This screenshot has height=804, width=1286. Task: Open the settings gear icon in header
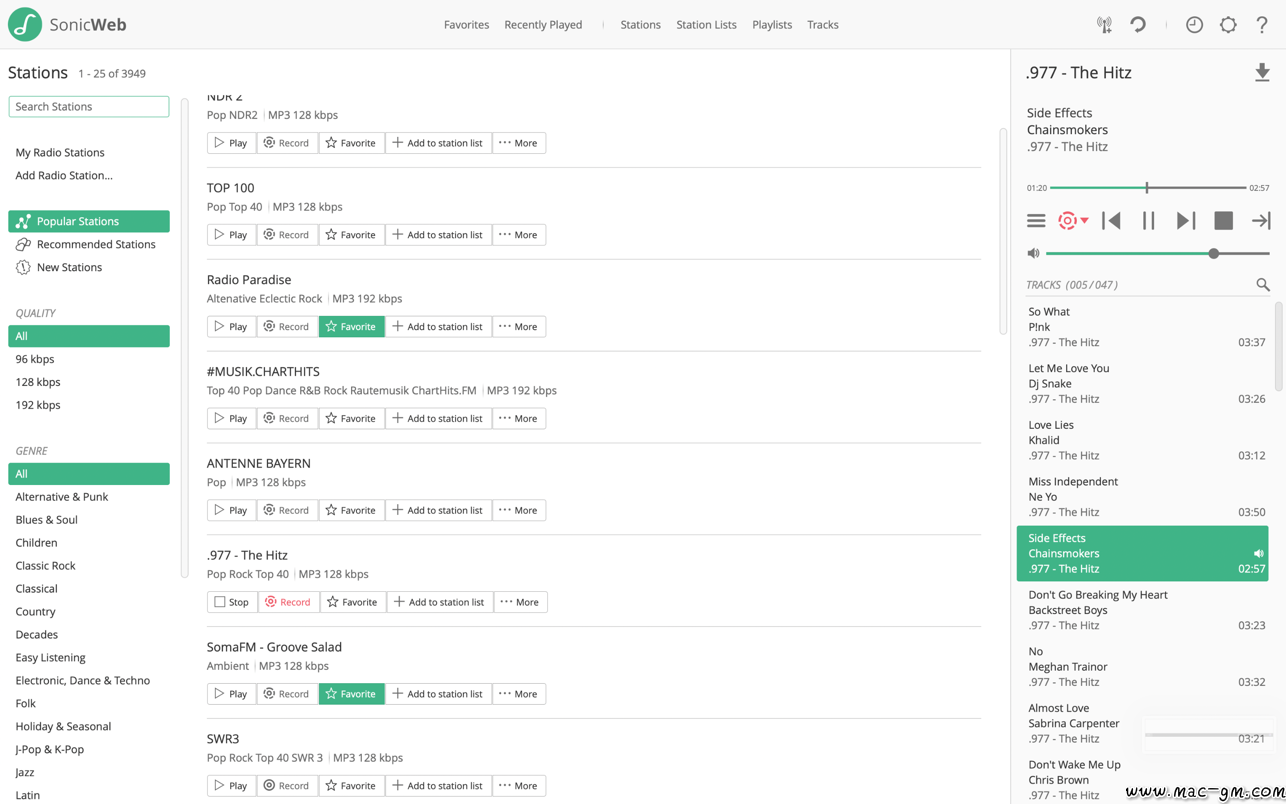point(1228,25)
